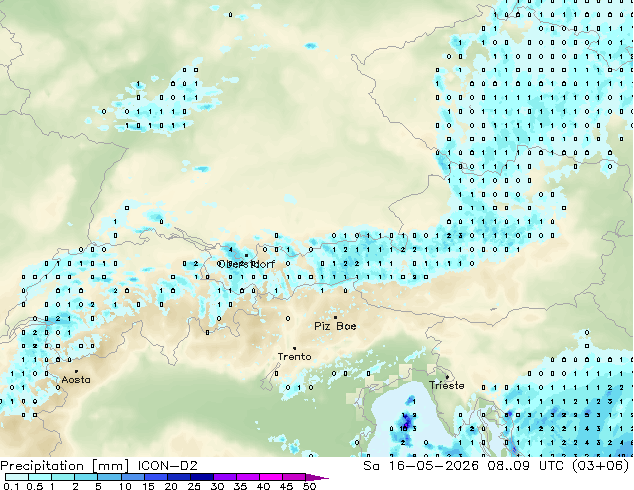The image size is (634, 490).
Task: Pick the lightest 0.1–0.5 mm legend swatch
Action: coord(17,477)
